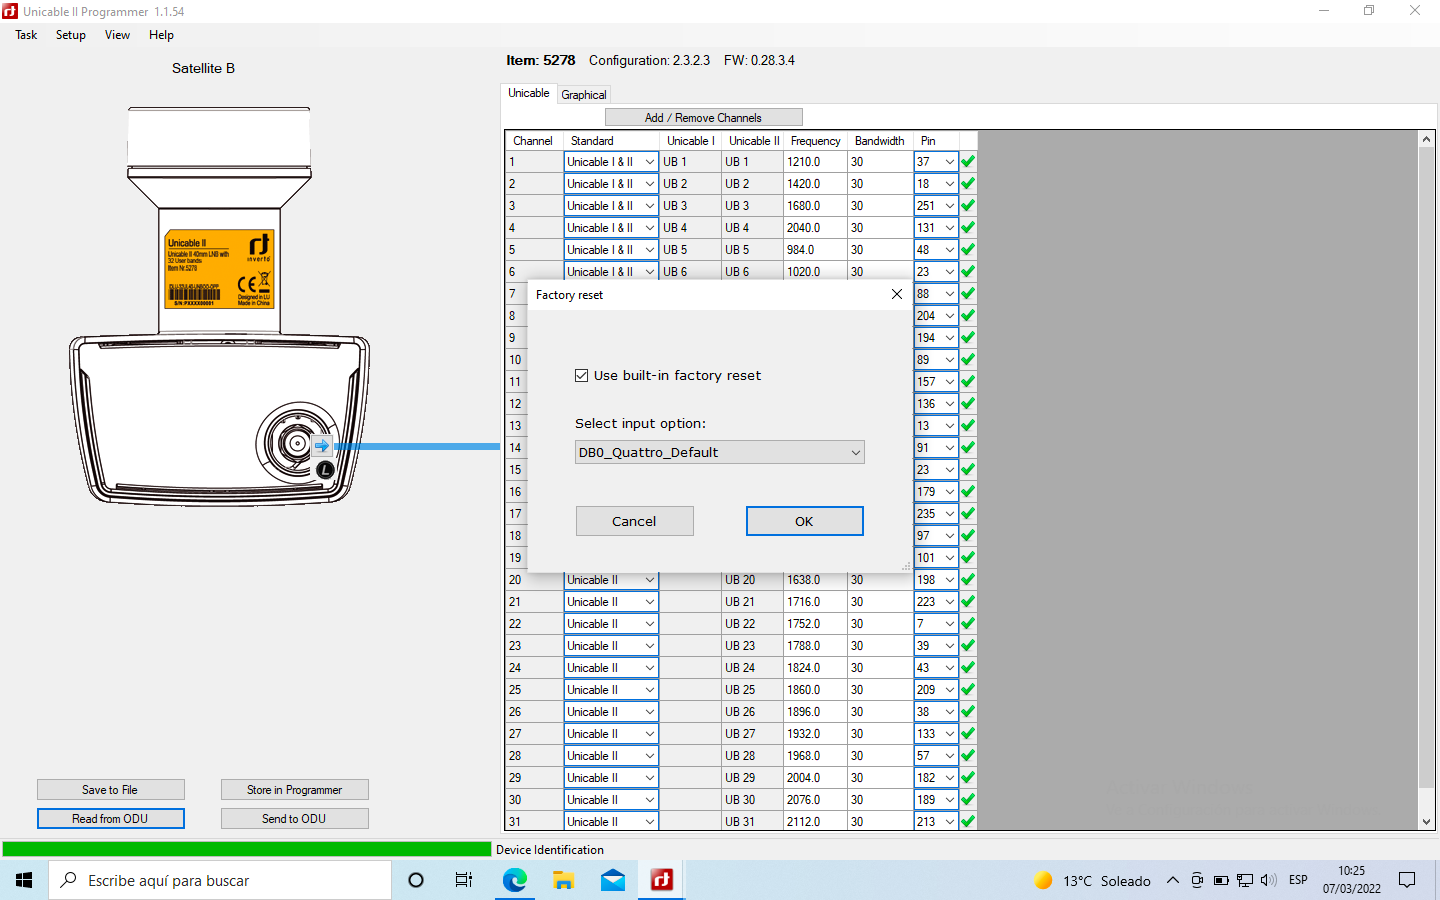Click the green checkmark in channel 1 row
Viewport: 1440px width, 900px height.
tap(968, 162)
